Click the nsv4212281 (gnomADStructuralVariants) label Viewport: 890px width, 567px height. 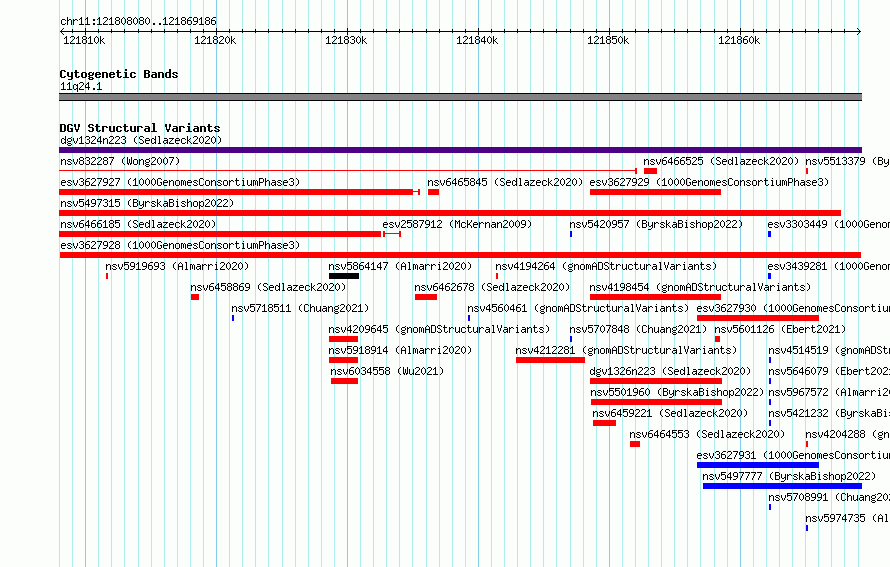pos(626,350)
